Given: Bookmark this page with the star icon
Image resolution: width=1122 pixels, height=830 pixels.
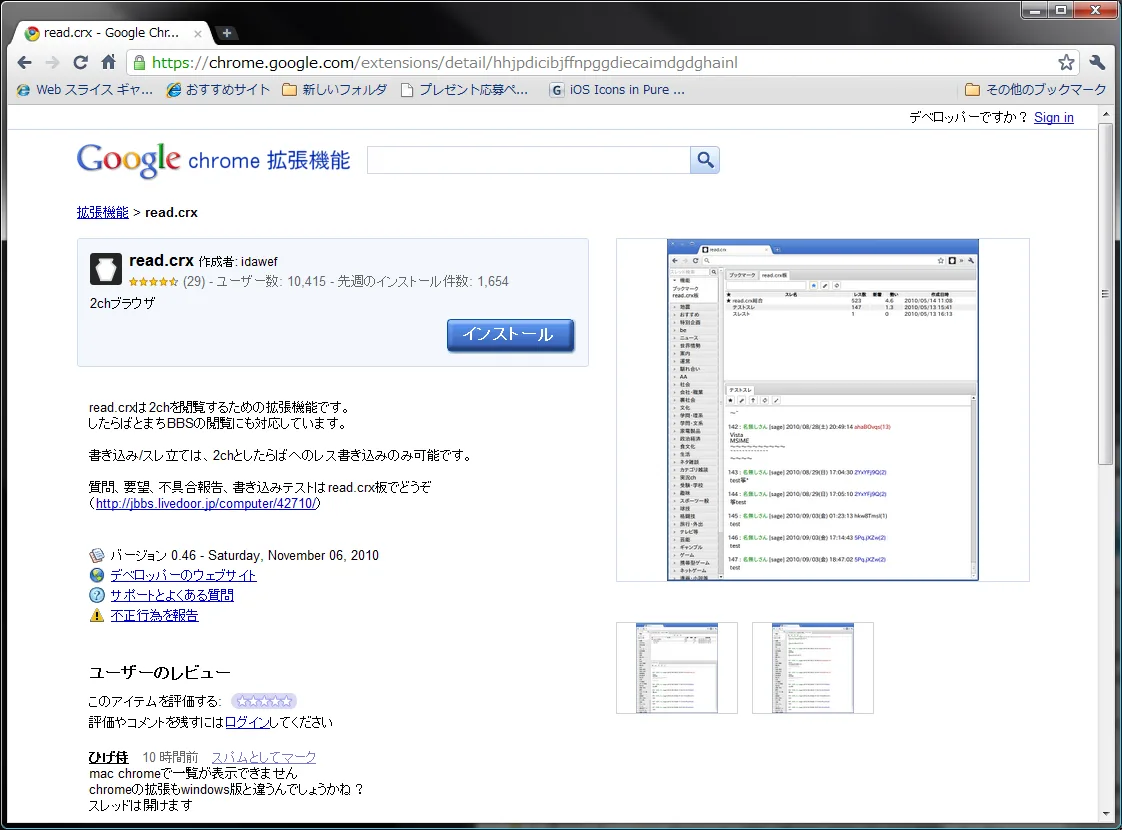Looking at the screenshot, I should click(1066, 62).
